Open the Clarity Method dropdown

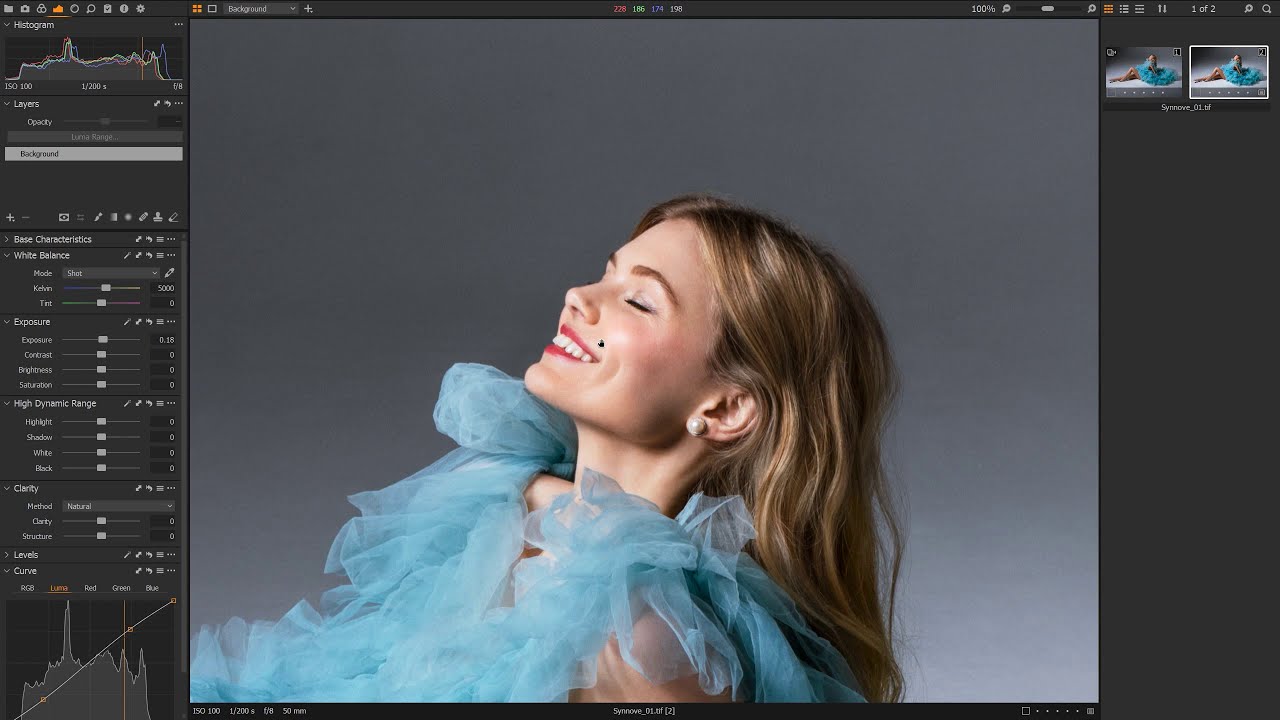coord(119,506)
